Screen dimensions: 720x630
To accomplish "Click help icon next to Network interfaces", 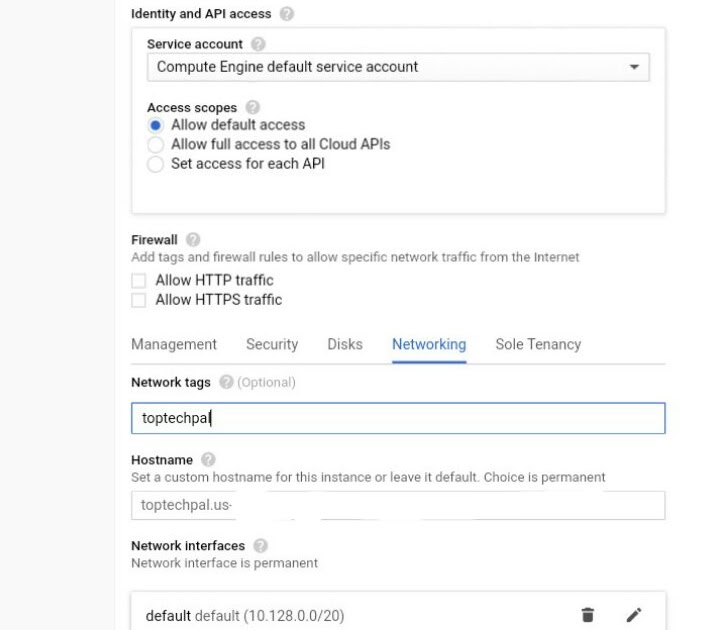I will tap(260, 546).
